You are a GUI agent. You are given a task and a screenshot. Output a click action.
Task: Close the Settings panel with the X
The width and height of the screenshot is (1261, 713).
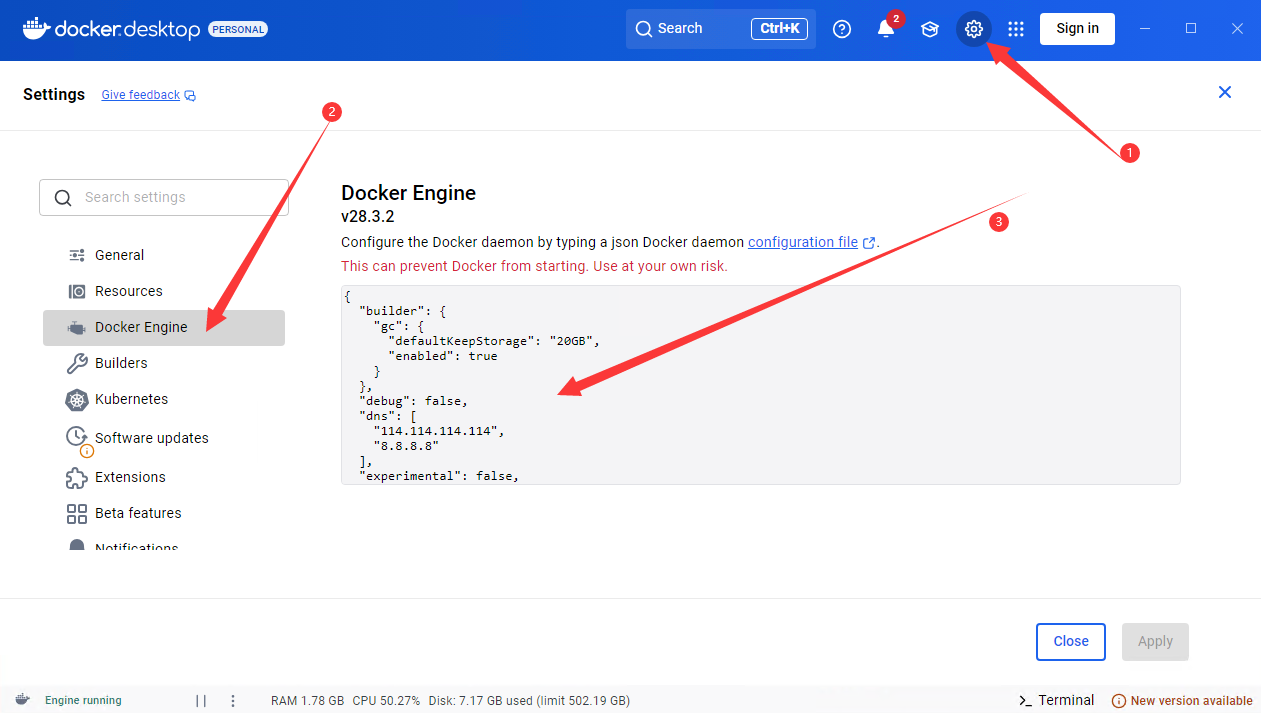click(1225, 92)
